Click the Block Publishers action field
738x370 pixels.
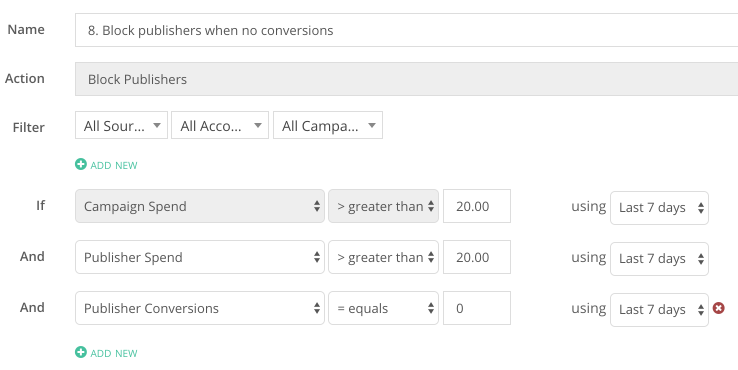tap(407, 79)
